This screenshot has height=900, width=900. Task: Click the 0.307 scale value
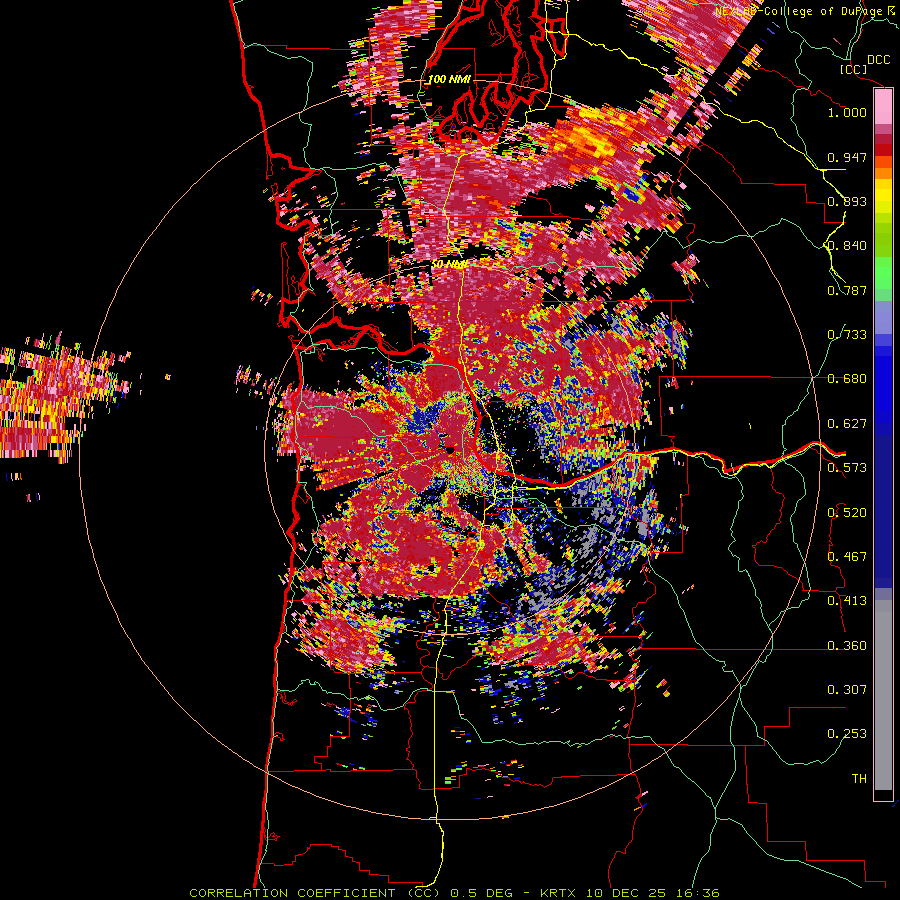847,690
